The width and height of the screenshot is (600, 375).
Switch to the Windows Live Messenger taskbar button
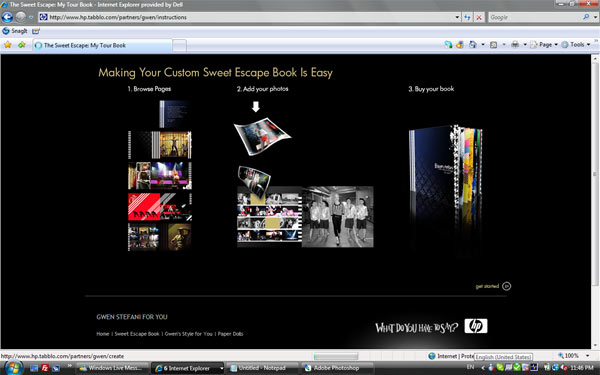112,368
